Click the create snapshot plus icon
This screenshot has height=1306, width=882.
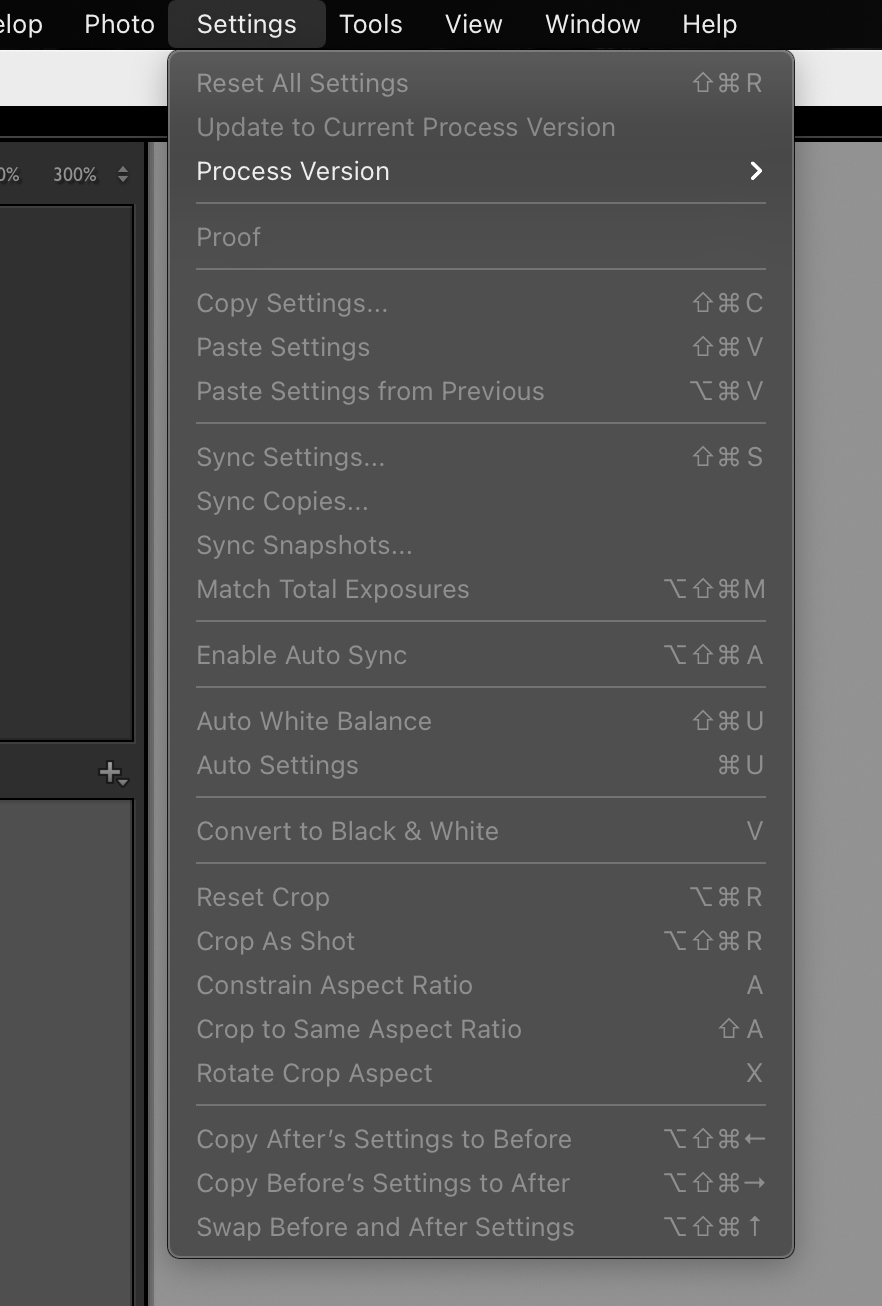106,771
